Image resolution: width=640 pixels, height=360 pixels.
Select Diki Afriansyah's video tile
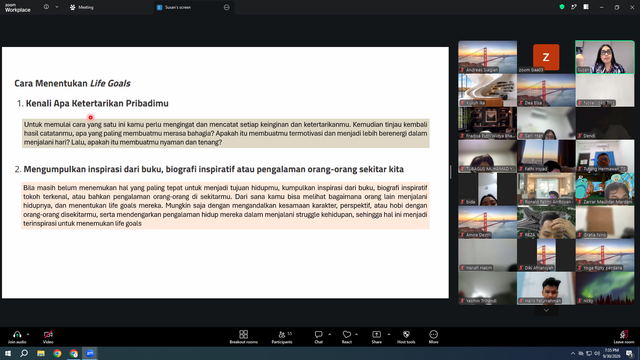coord(546,256)
